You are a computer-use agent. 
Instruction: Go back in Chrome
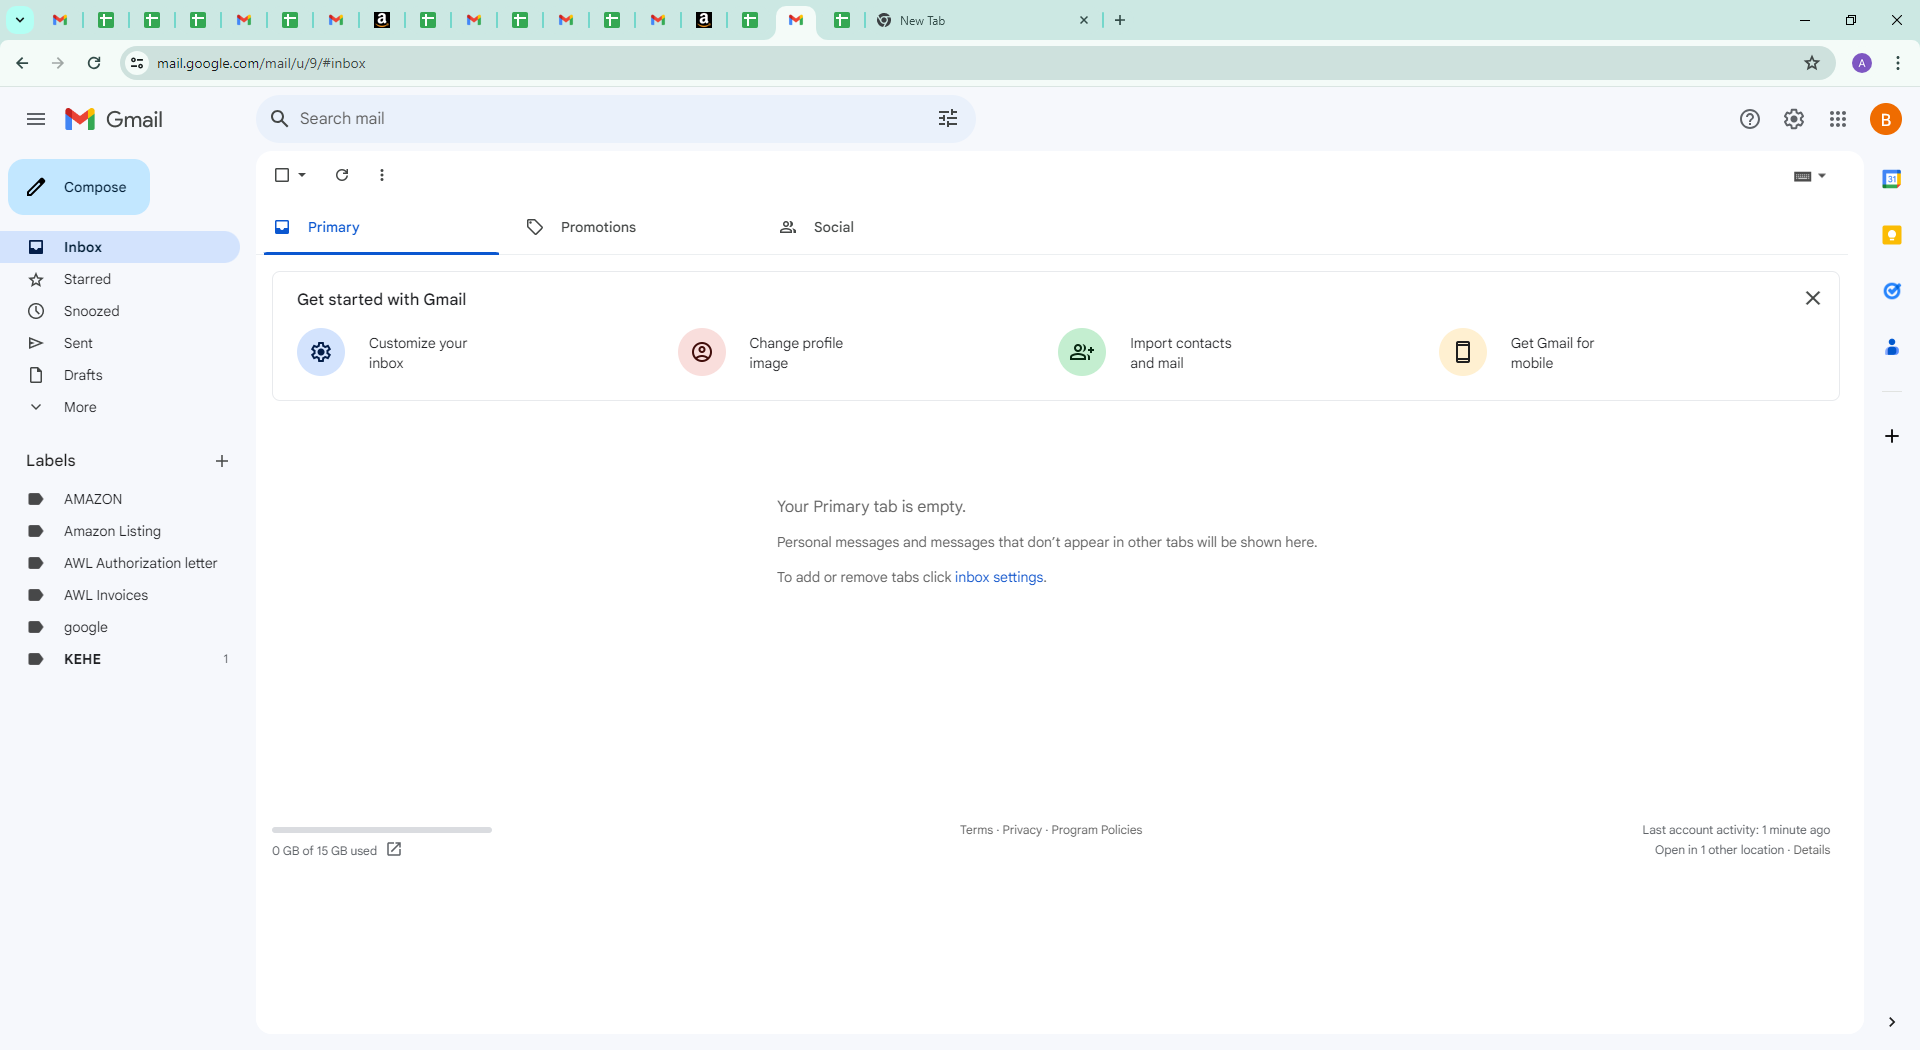point(22,63)
